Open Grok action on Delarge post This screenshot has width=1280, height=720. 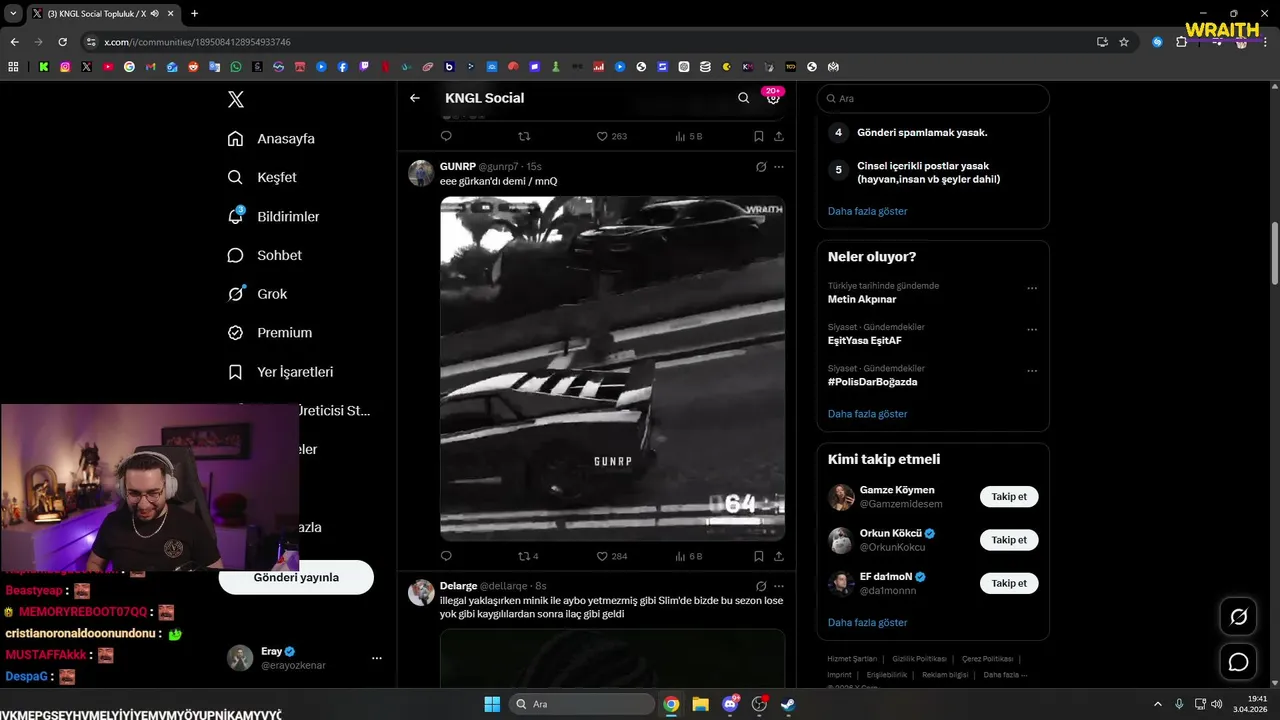coord(760,586)
